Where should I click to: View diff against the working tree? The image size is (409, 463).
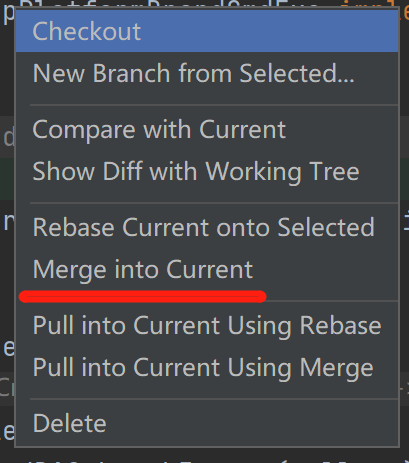[207, 171]
